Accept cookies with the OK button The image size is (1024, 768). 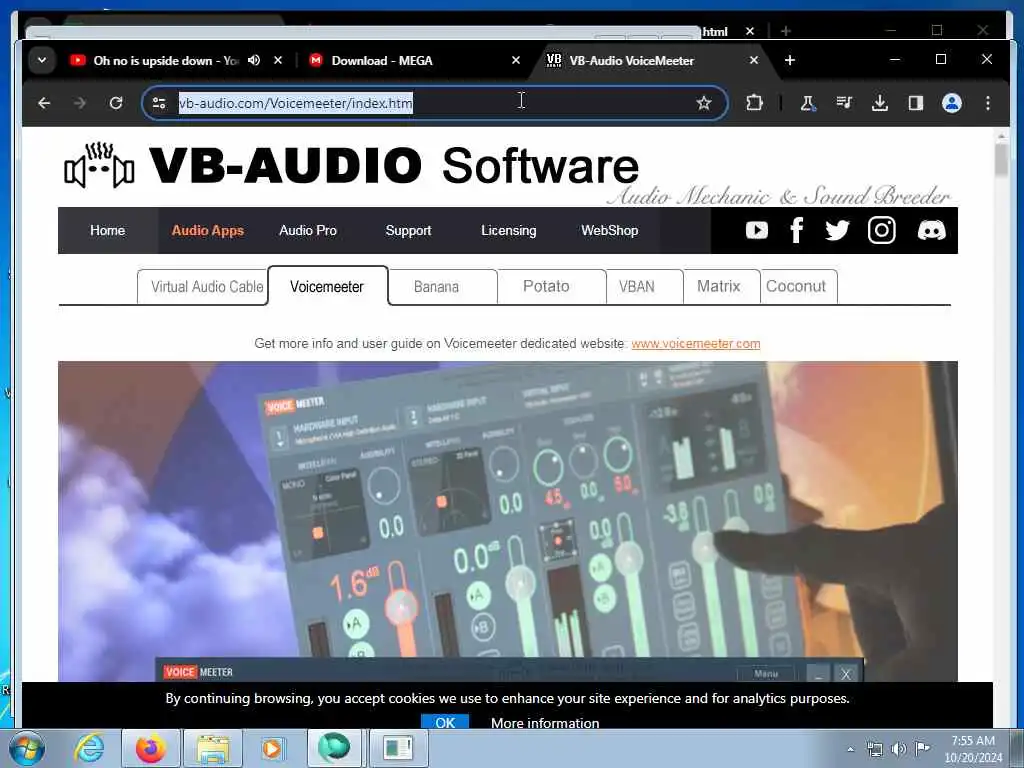[445, 722]
